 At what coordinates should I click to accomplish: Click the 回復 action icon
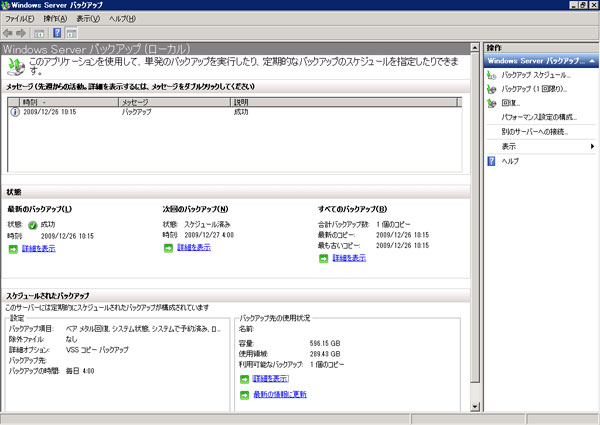[x=492, y=103]
